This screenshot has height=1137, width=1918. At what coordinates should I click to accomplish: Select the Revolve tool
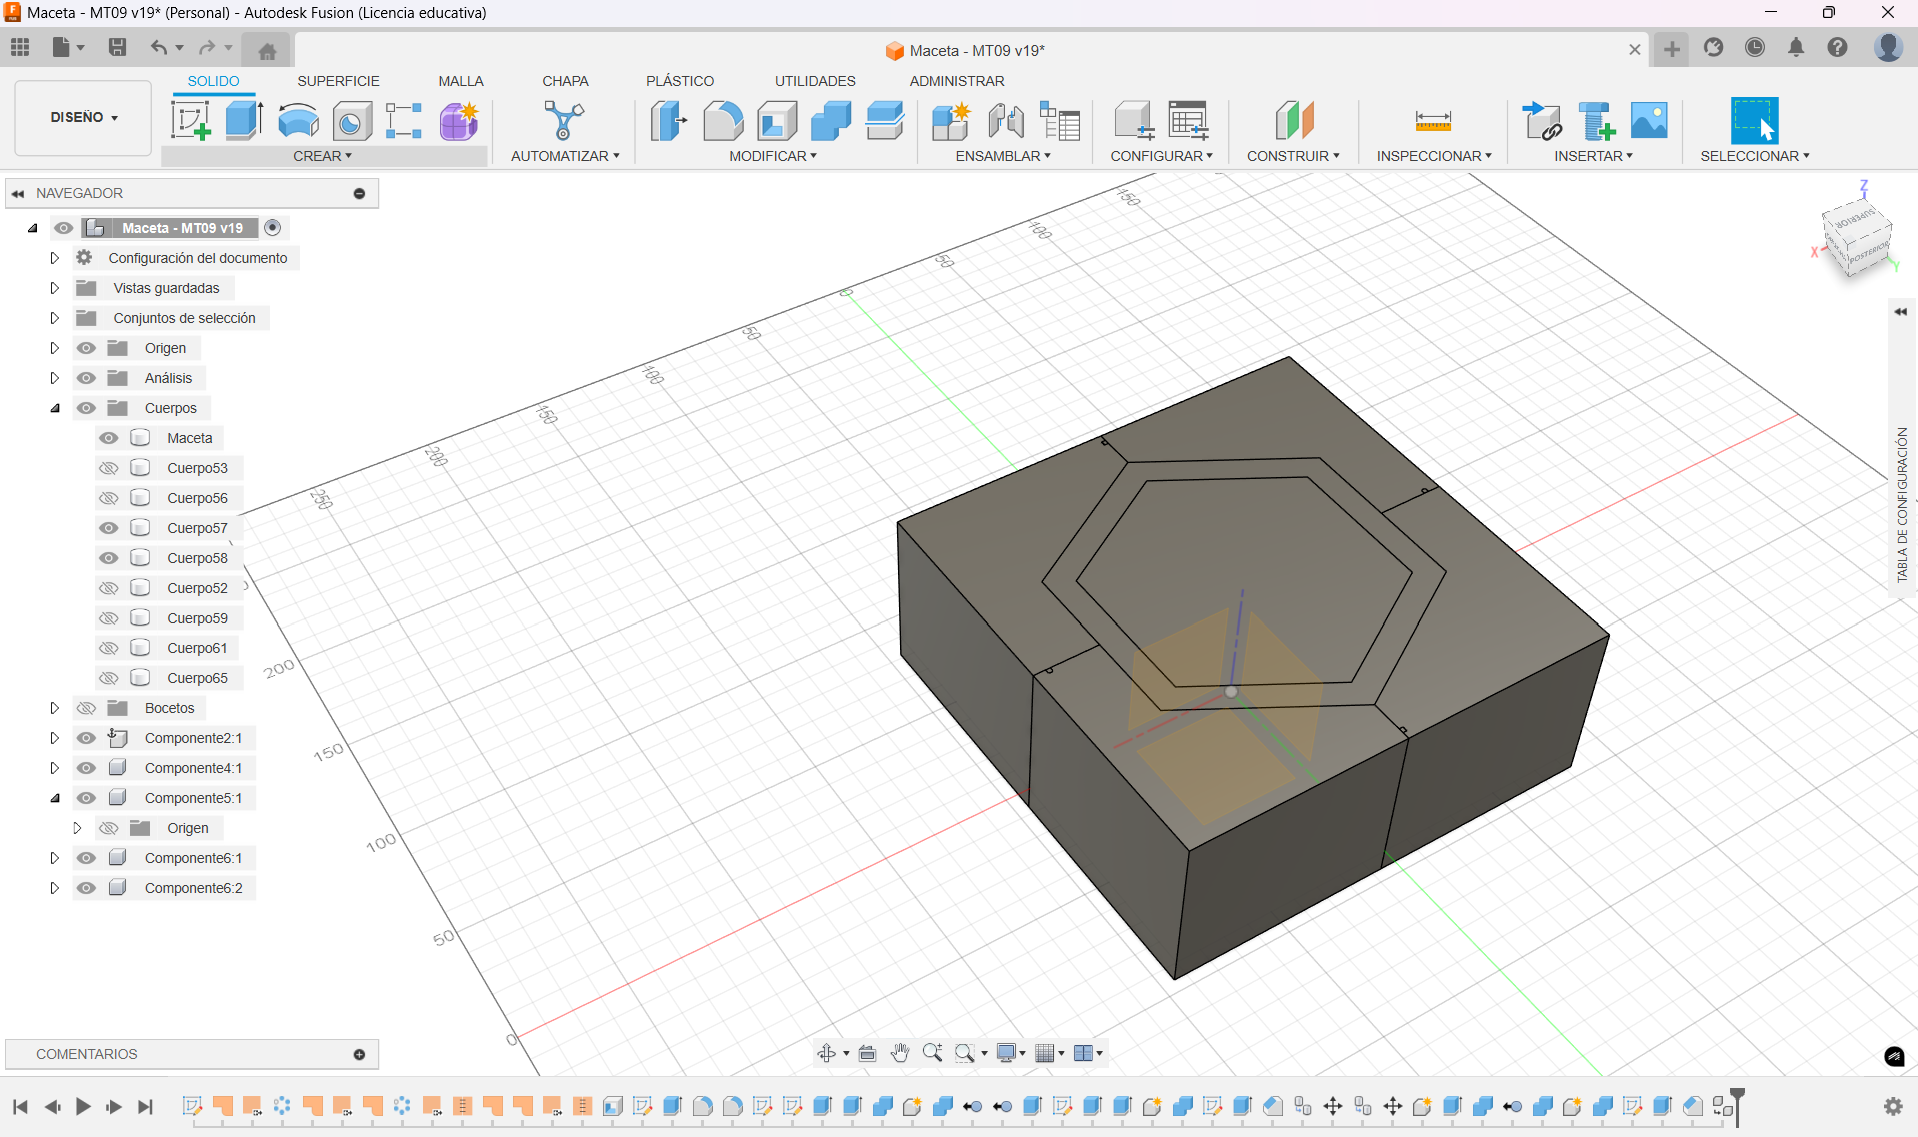click(298, 121)
